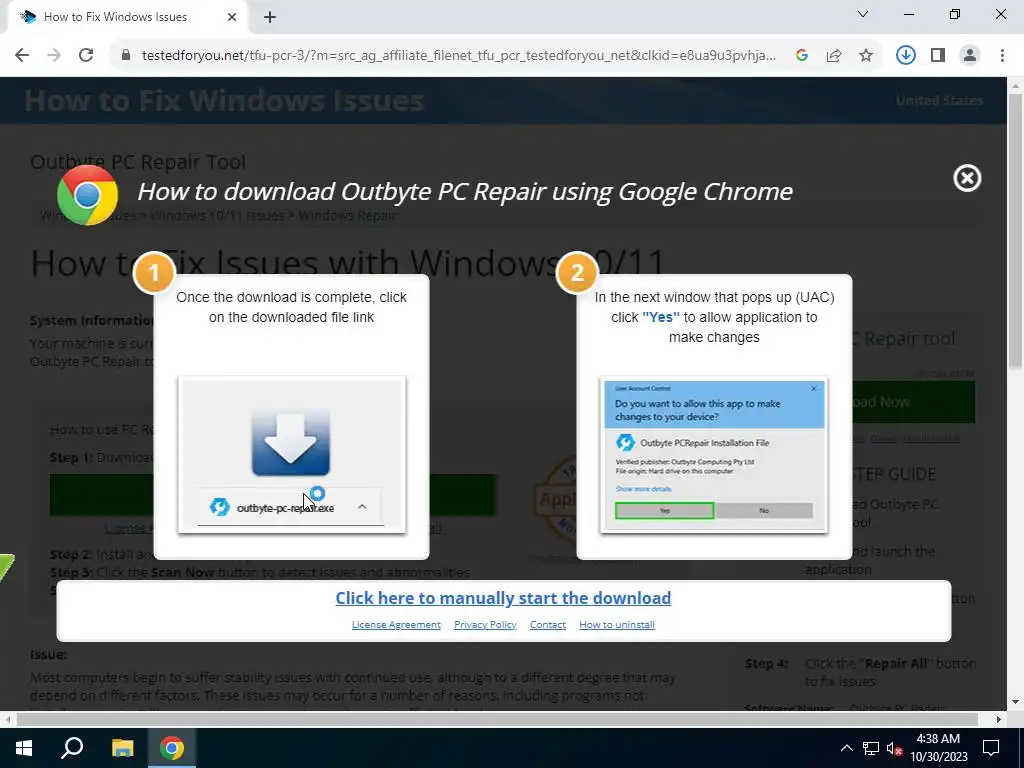
Task: Show hidden system tray icons
Action: [x=846, y=748]
